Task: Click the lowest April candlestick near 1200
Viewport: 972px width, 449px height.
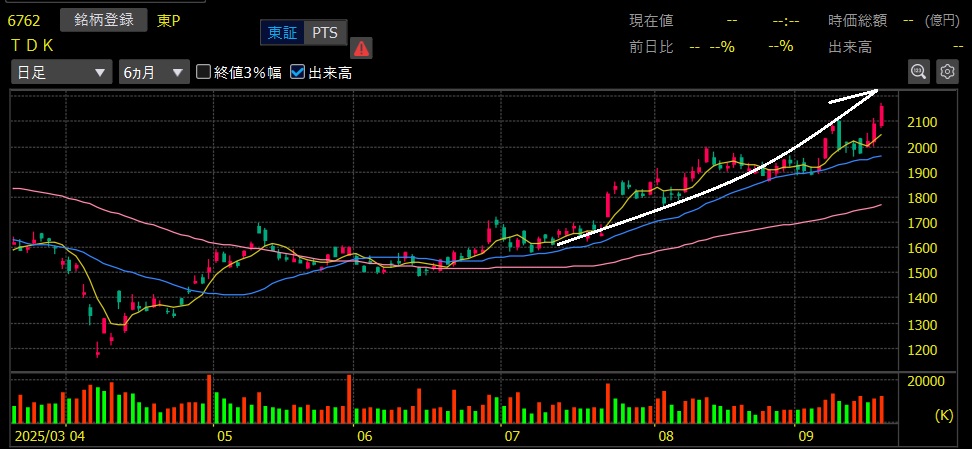Action: (x=98, y=348)
